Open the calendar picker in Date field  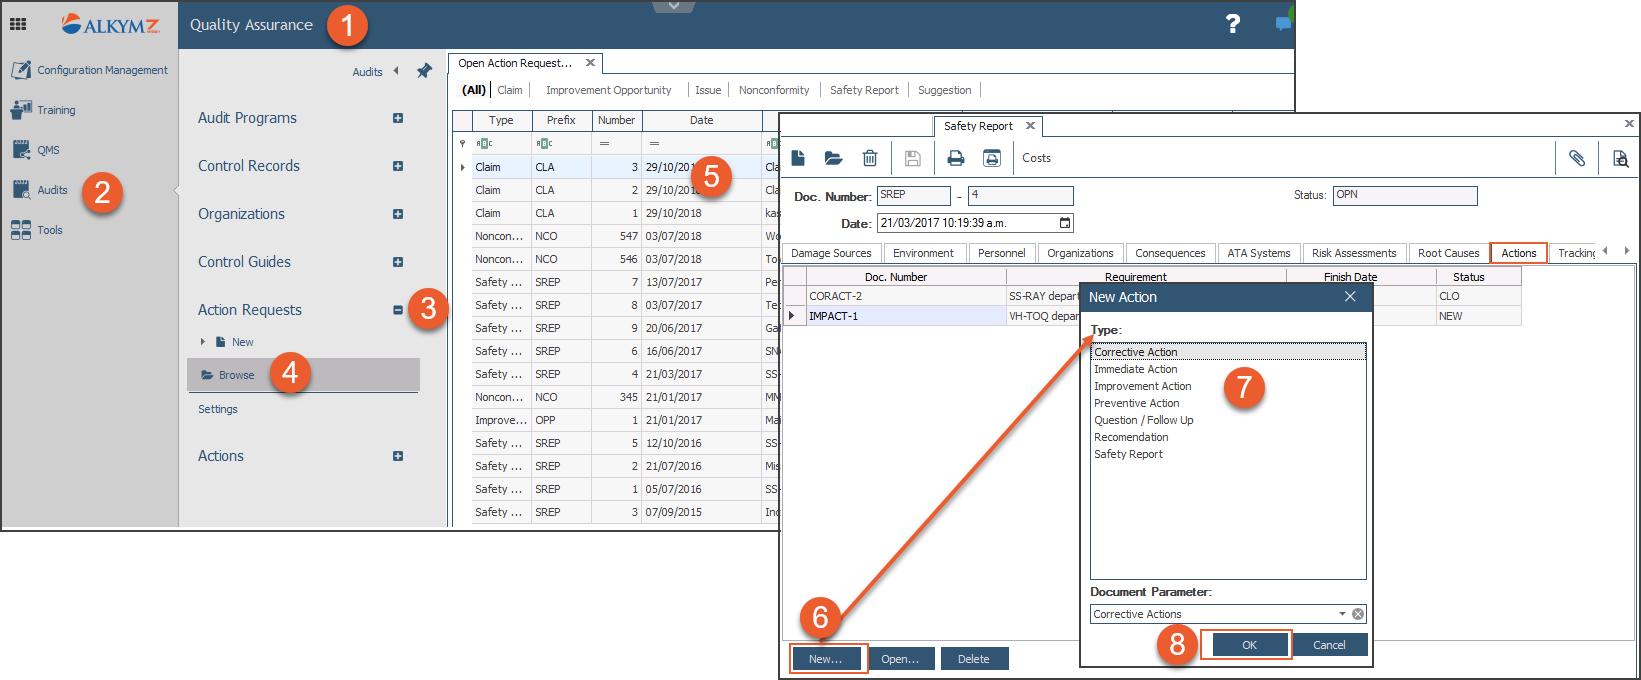[1065, 223]
